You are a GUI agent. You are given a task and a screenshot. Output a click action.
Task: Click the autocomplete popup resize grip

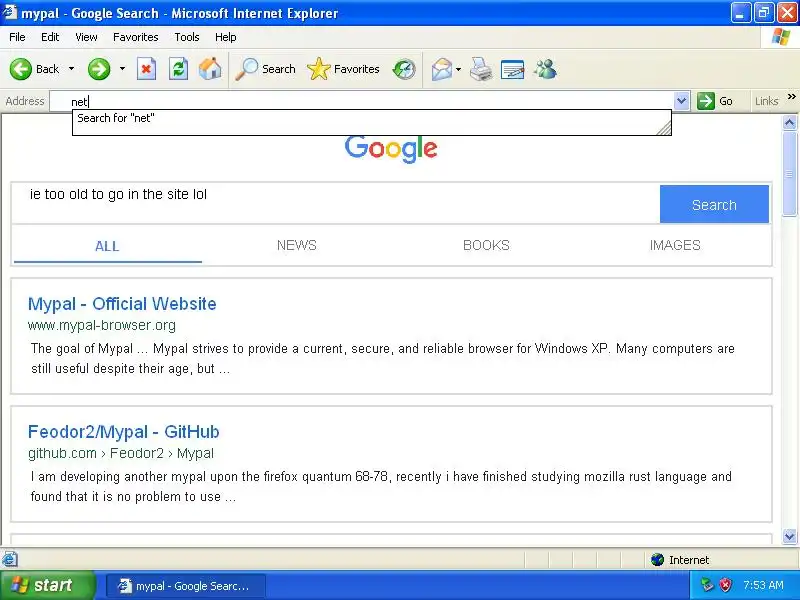click(x=664, y=128)
